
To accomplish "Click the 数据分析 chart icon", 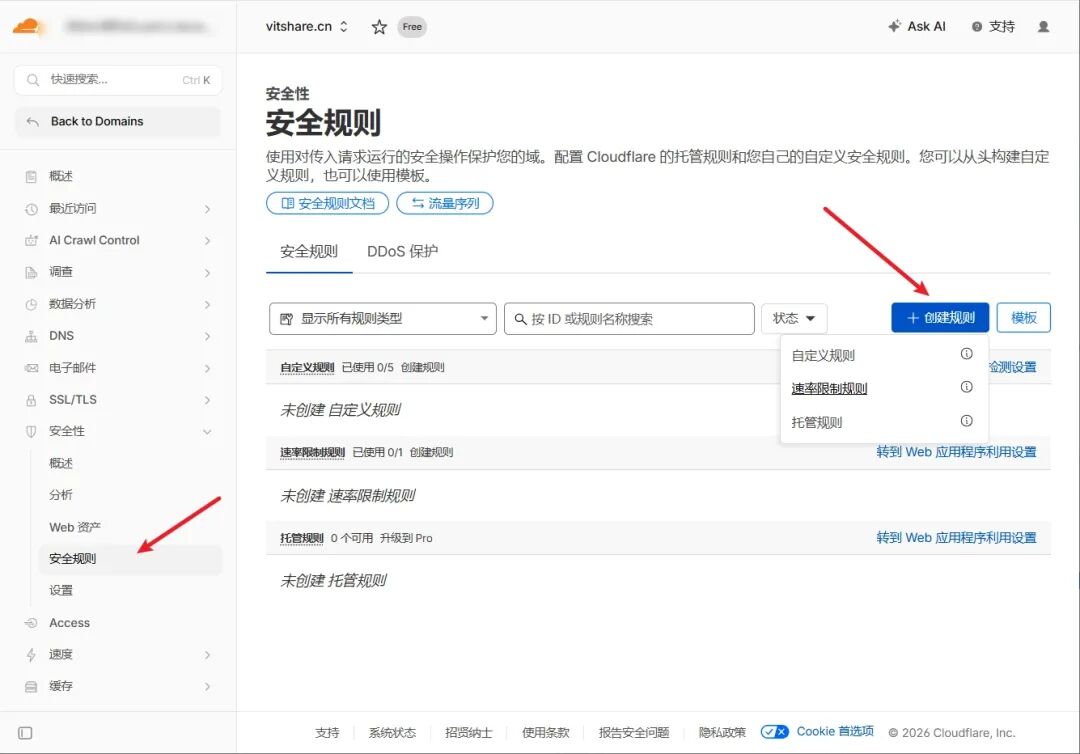I will (x=31, y=304).
